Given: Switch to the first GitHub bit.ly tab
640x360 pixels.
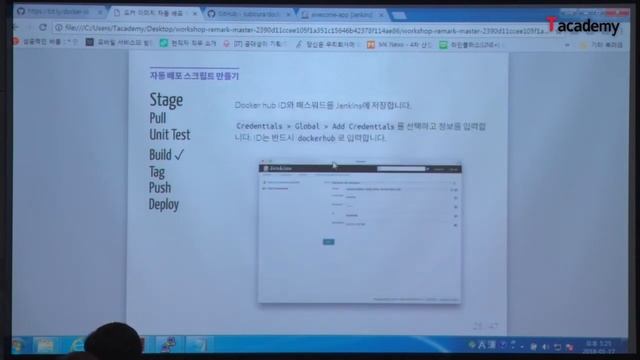Looking at the screenshot, I should click(x=59, y=11).
